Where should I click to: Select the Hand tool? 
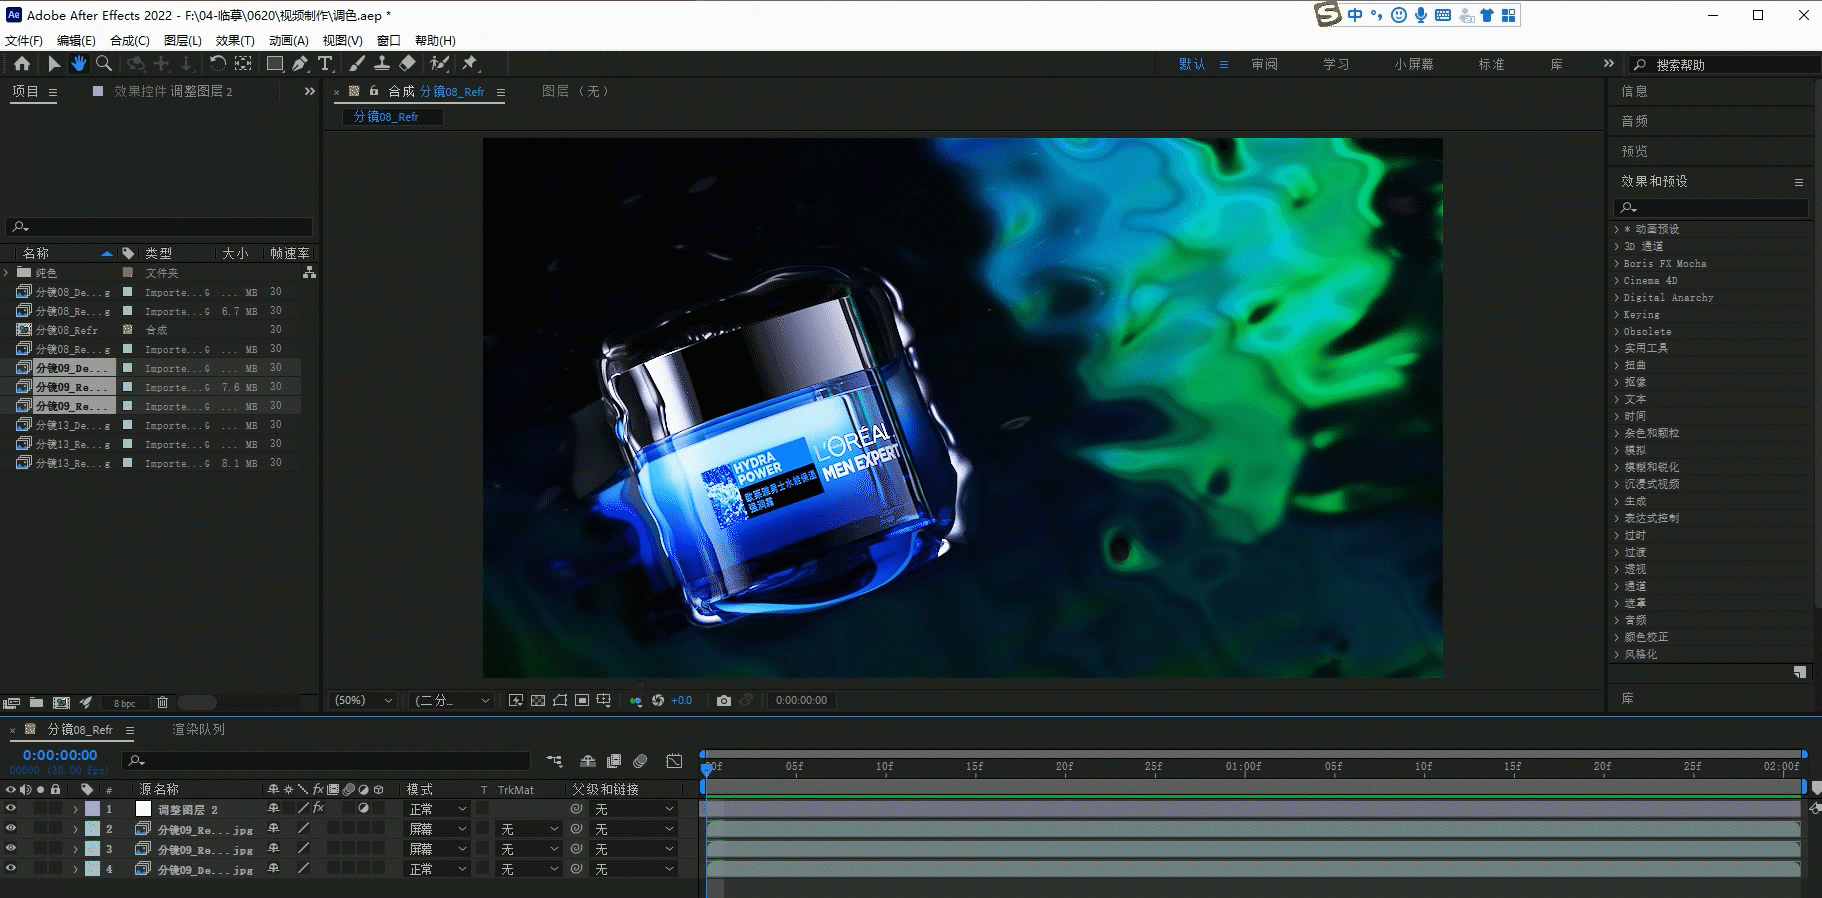coord(78,63)
